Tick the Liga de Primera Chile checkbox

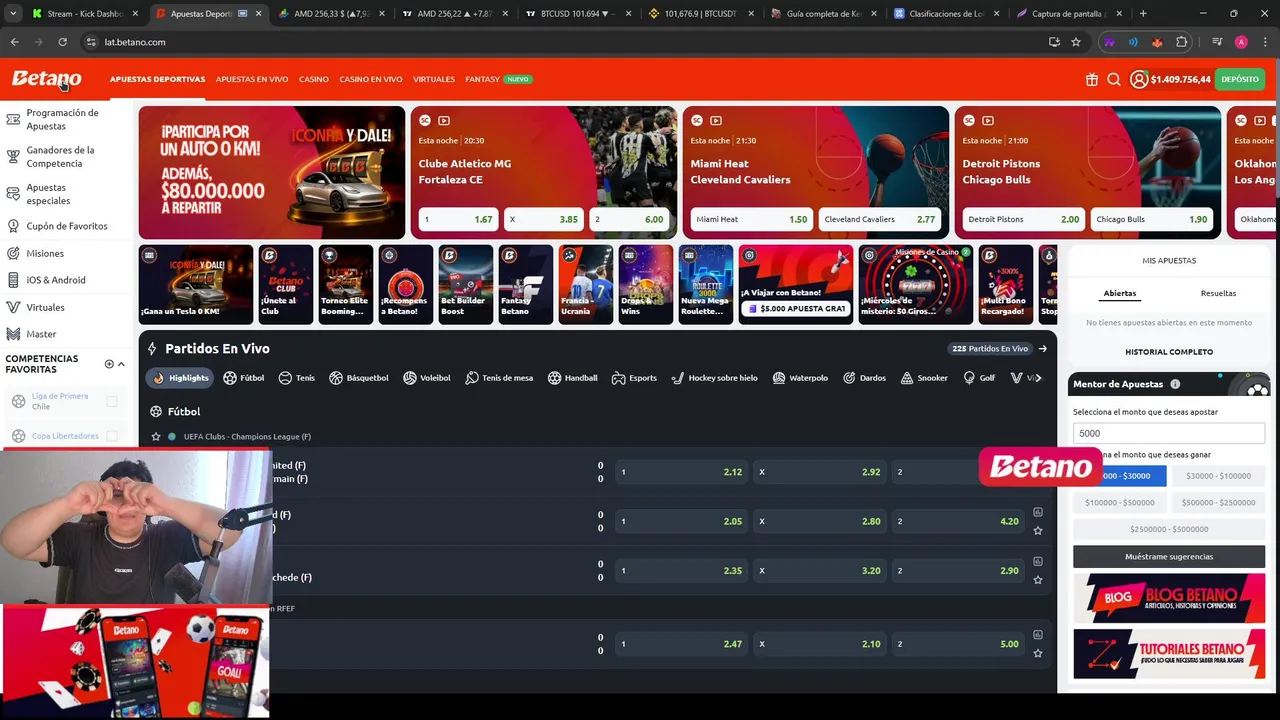click(x=112, y=402)
